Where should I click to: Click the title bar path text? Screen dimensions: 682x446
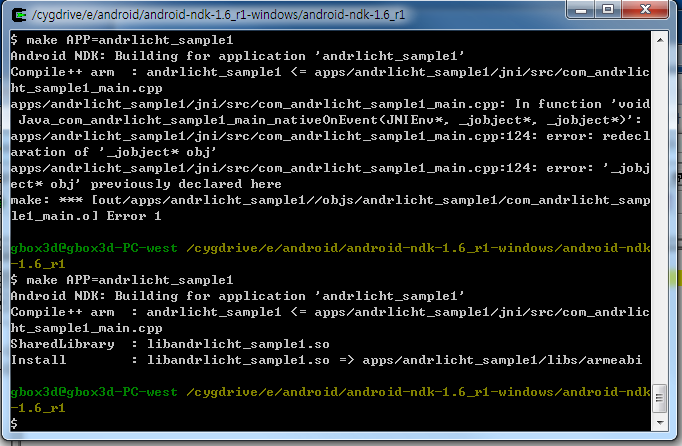(x=218, y=15)
